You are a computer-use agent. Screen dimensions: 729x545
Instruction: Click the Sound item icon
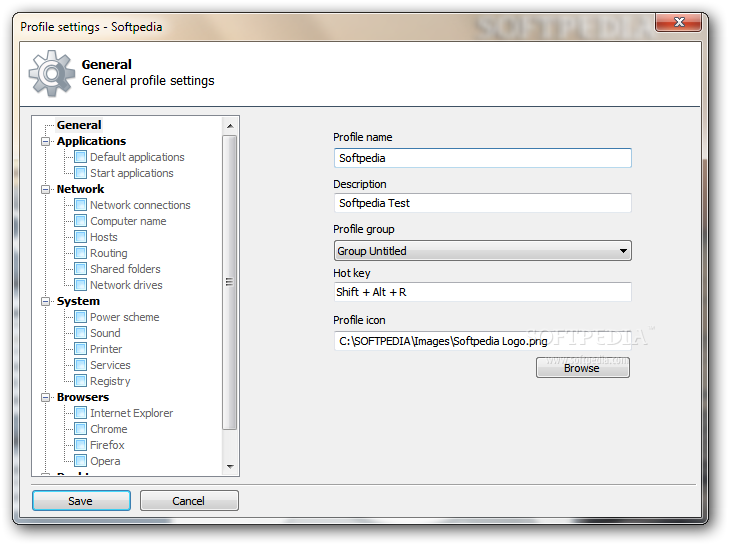coord(80,333)
